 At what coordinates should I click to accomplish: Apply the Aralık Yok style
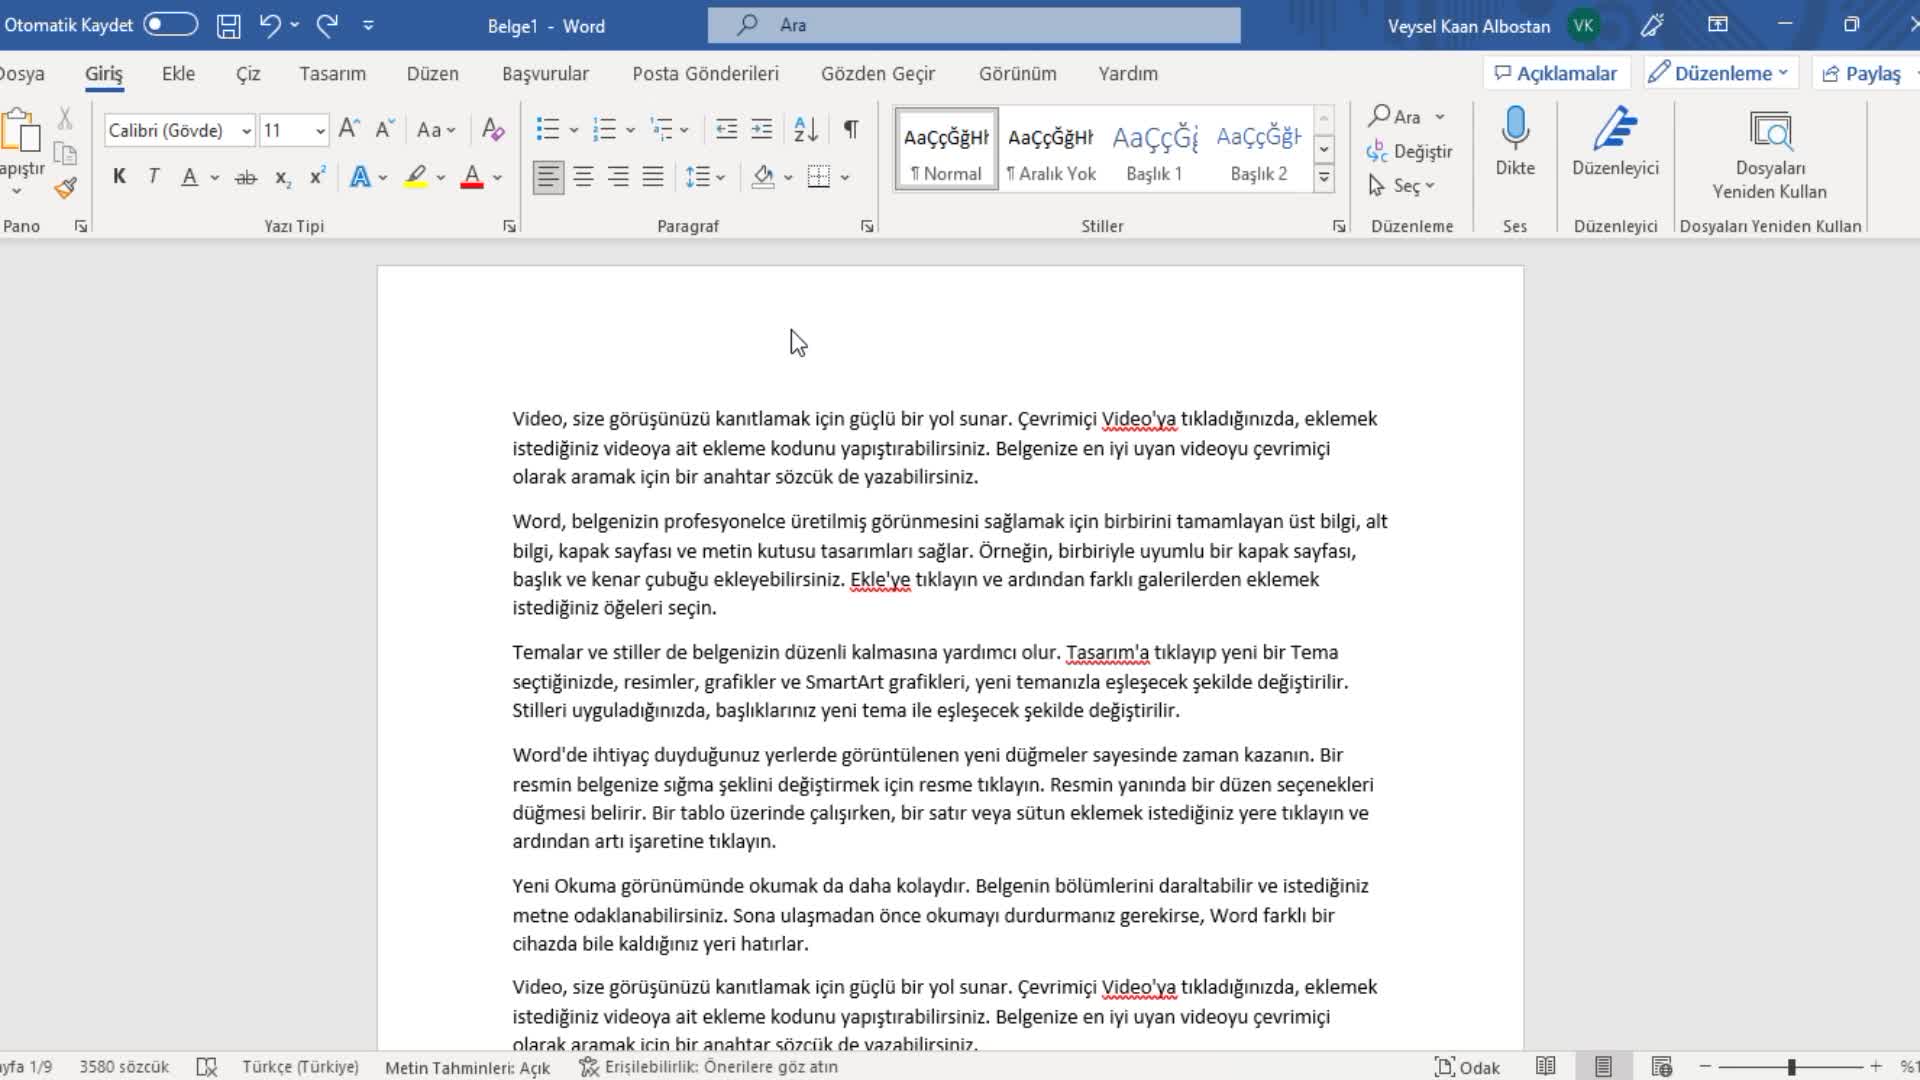[1050, 150]
